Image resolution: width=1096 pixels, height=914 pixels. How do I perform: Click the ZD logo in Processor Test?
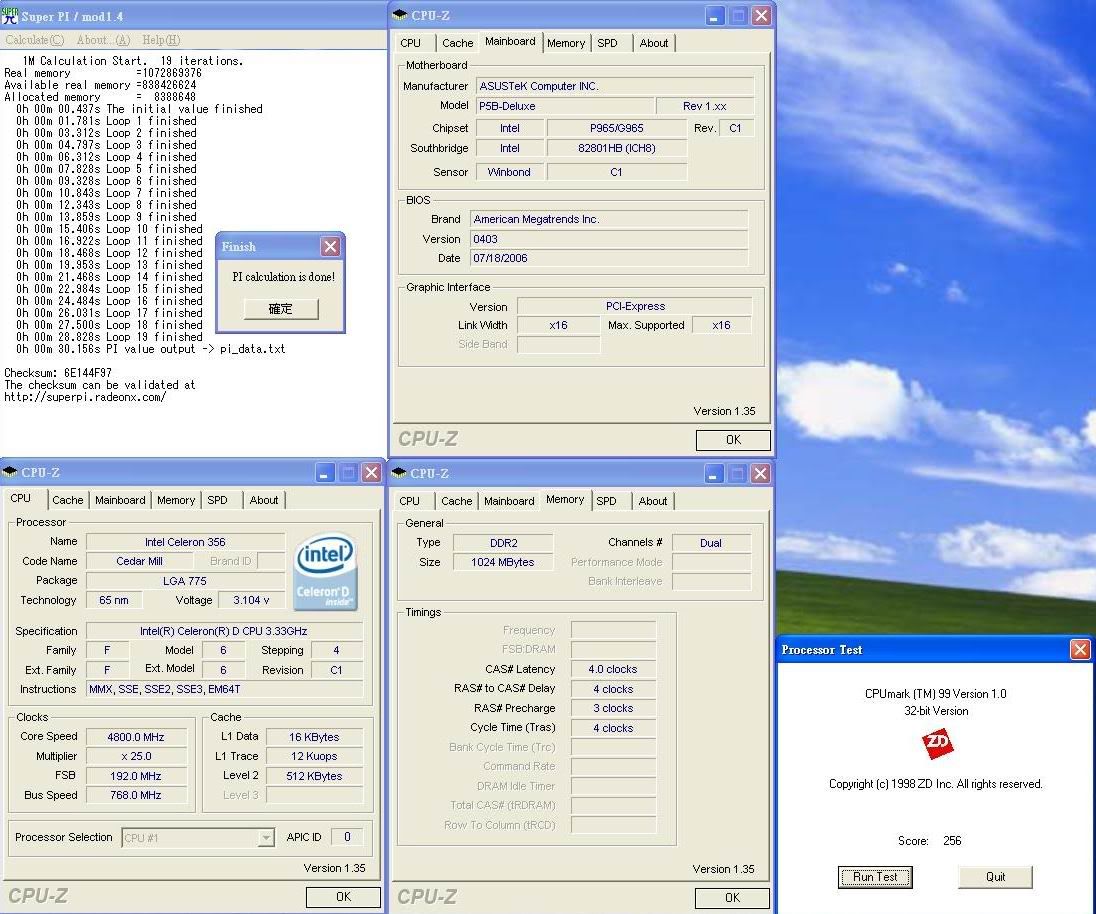(937, 743)
